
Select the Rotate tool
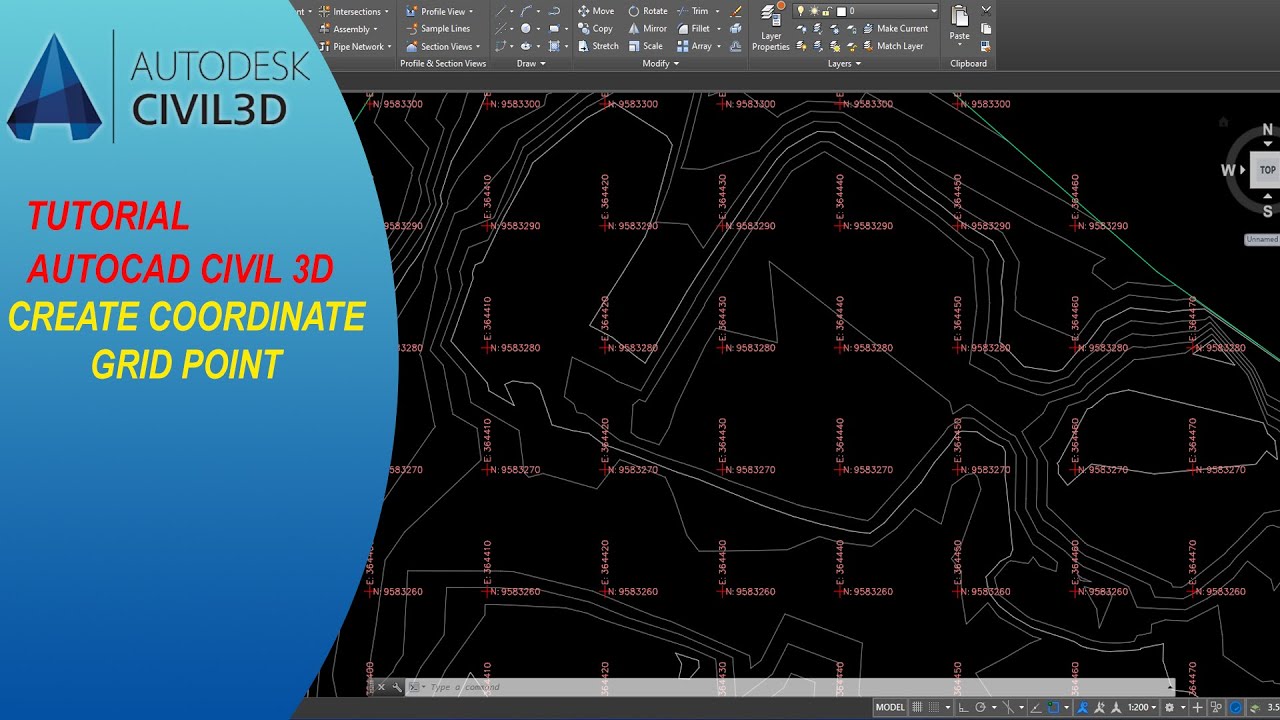[x=648, y=11]
